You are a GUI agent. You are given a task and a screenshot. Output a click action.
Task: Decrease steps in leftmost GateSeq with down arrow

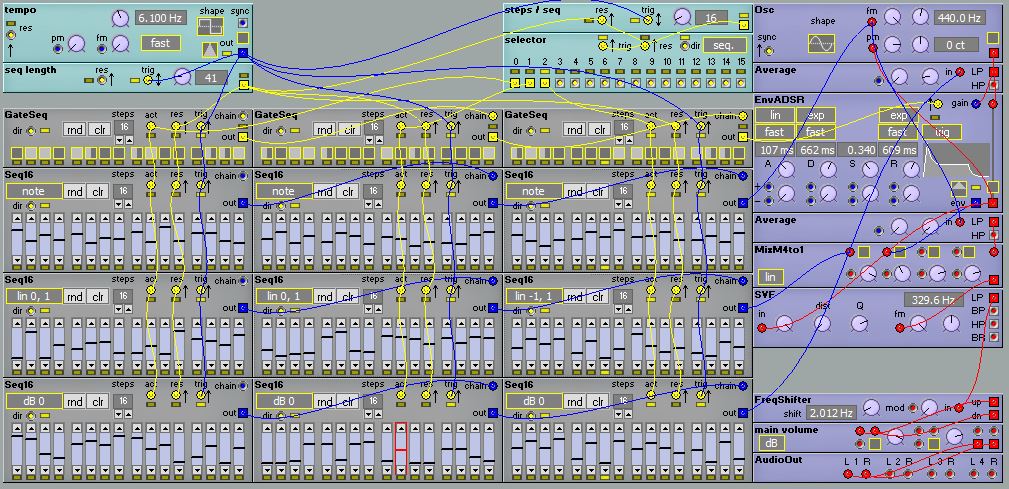pos(118,140)
